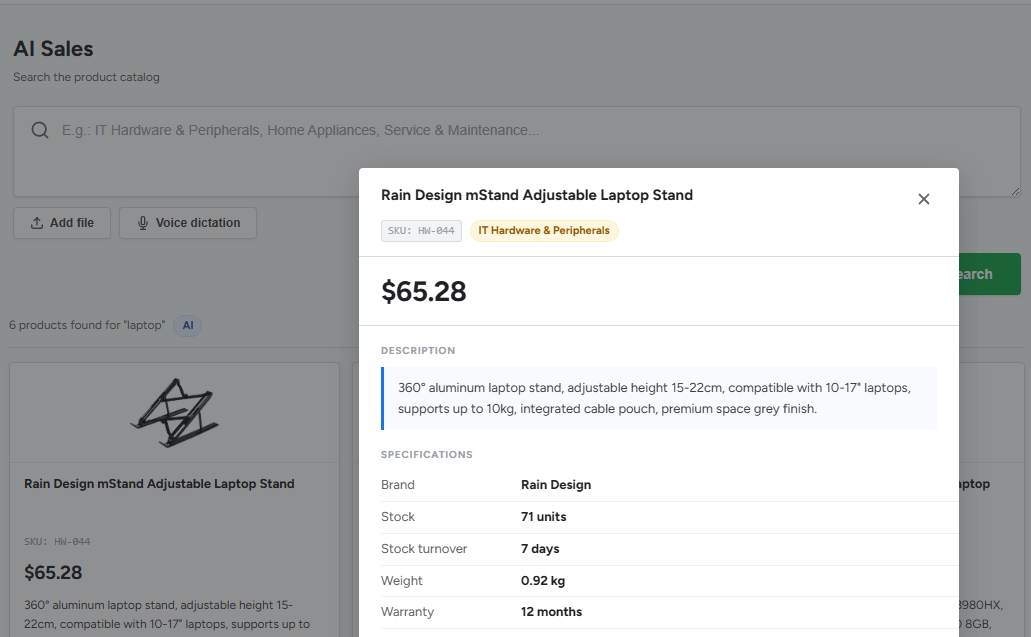The height and width of the screenshot is (637, 1031).
Task: Click the Warranty value 12 months
Action: point(551,612)
